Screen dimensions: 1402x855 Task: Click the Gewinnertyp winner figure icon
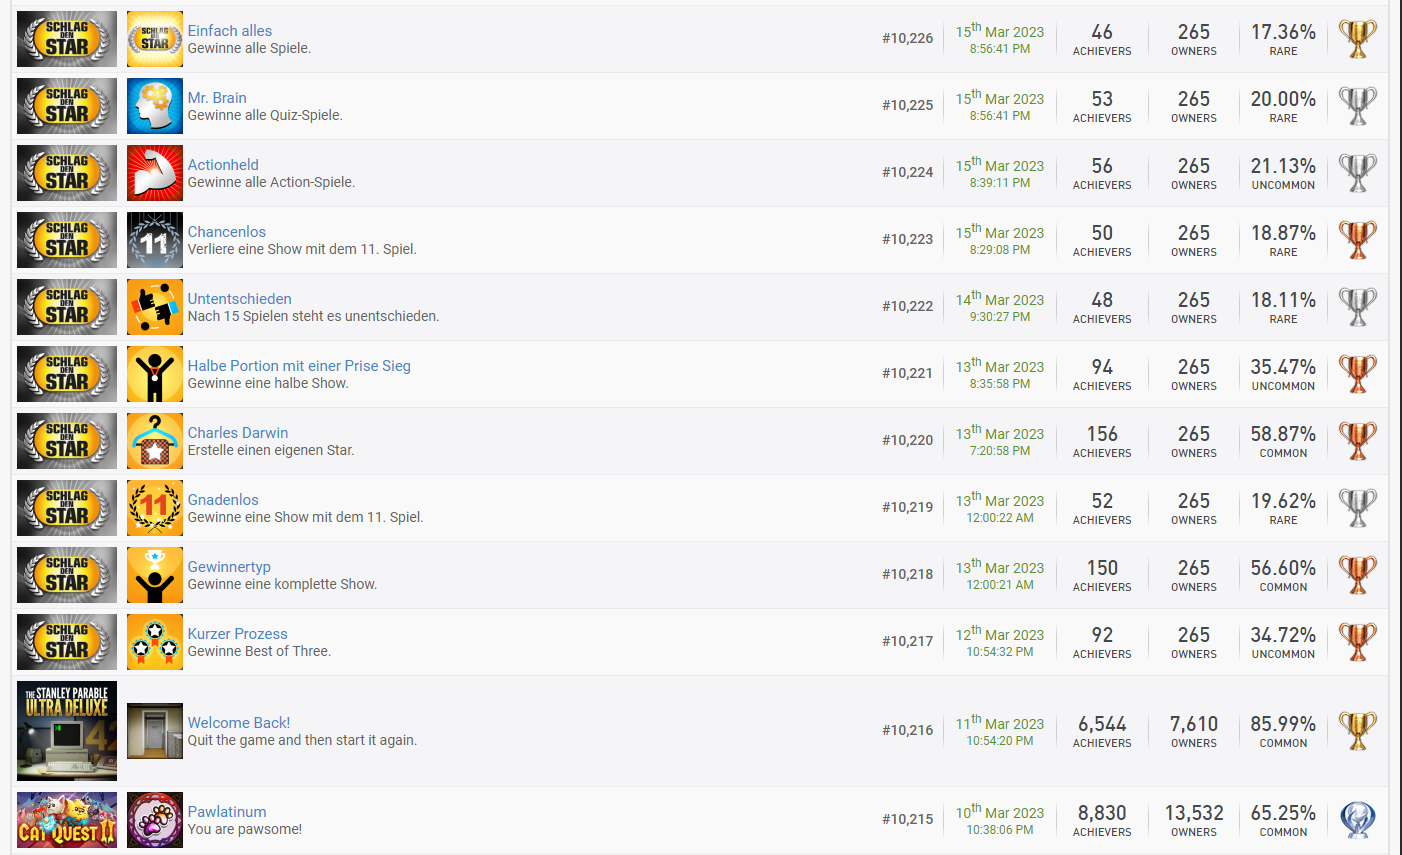pyautogui.click(x=155, y=575)
